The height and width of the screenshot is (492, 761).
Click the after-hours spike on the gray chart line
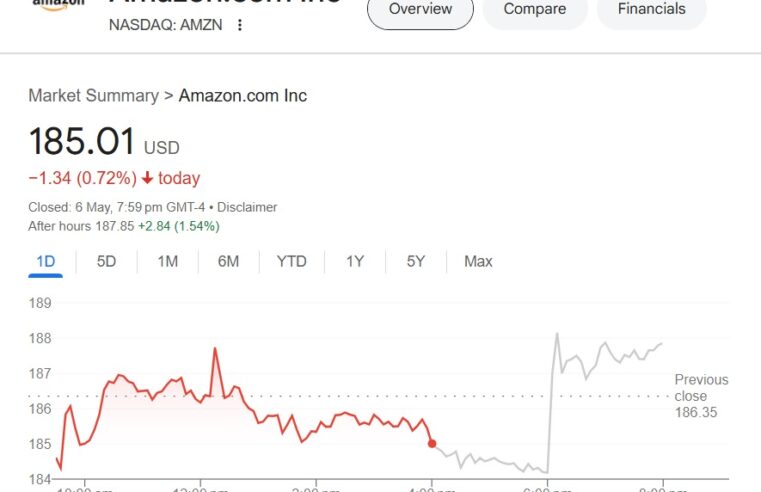coord(557,334)
